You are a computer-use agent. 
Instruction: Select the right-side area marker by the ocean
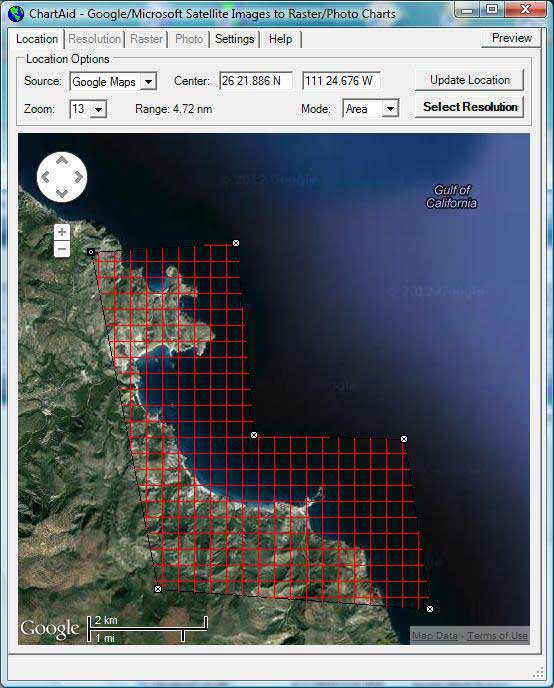[x=404, y=439]
